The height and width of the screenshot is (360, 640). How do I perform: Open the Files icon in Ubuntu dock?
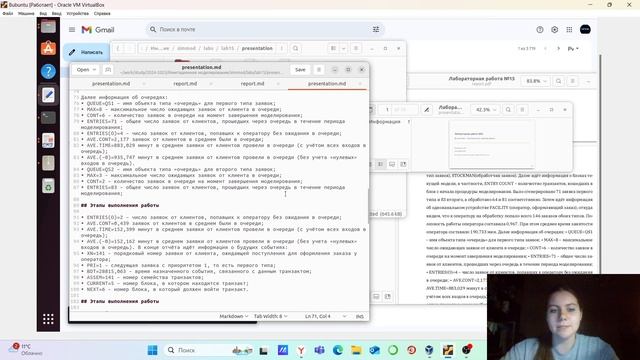48,27
